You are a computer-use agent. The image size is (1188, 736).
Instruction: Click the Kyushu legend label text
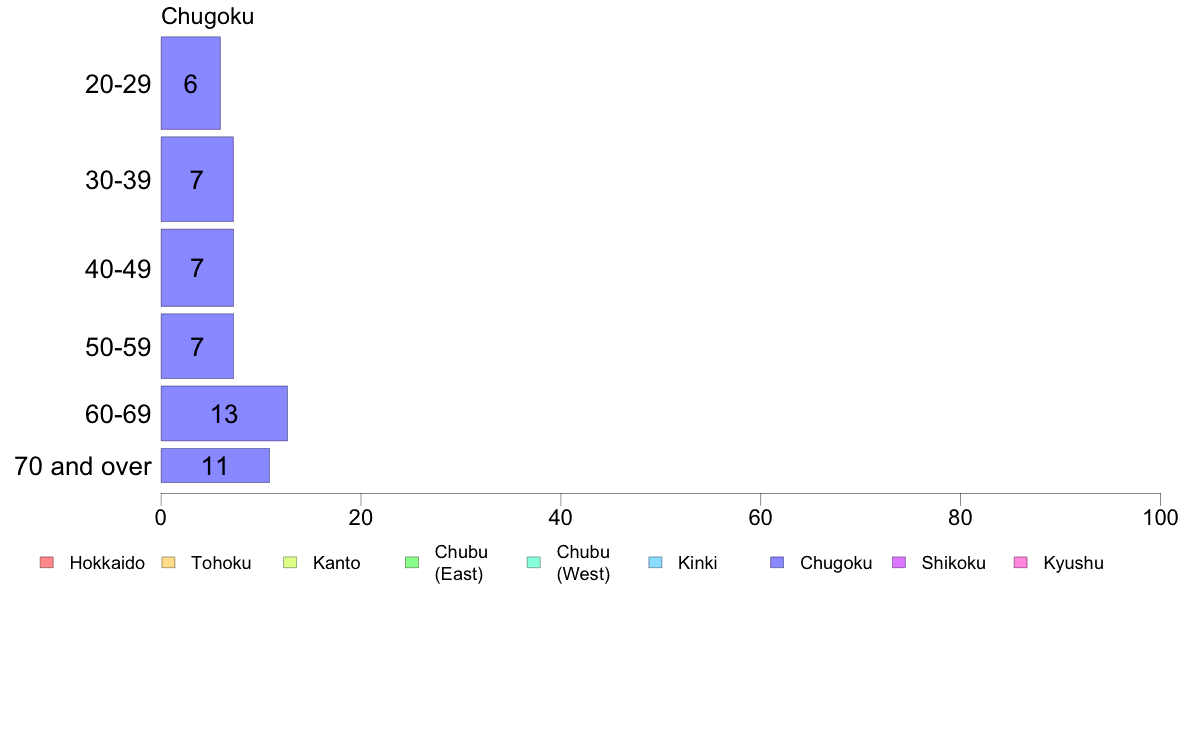click(1073, 563)
